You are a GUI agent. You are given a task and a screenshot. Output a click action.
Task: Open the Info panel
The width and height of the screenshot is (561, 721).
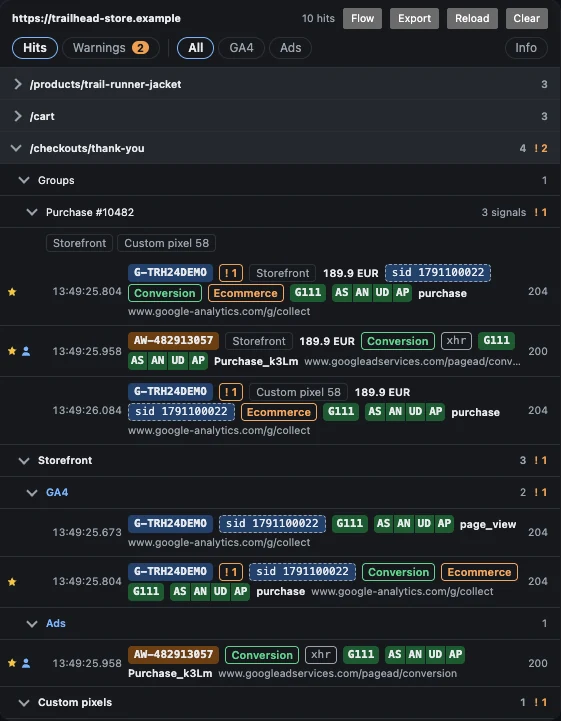(x=526, y=48)
